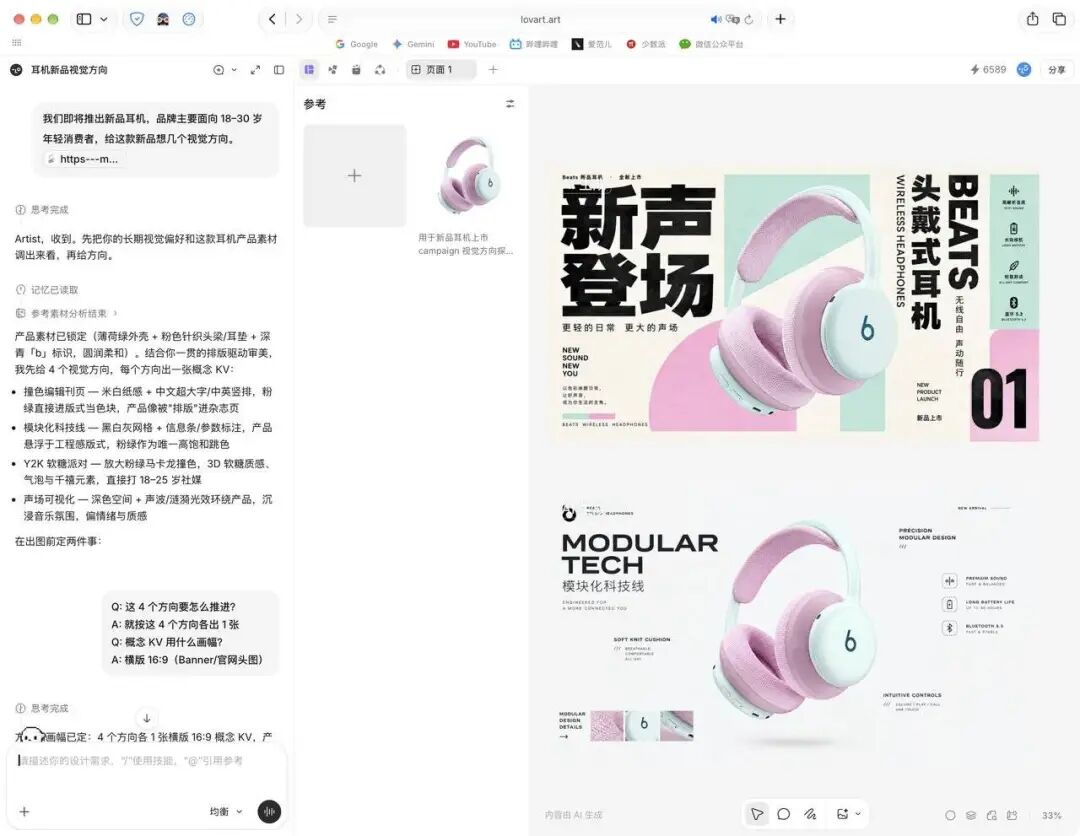Click the 6589 credits indicator

988,70
